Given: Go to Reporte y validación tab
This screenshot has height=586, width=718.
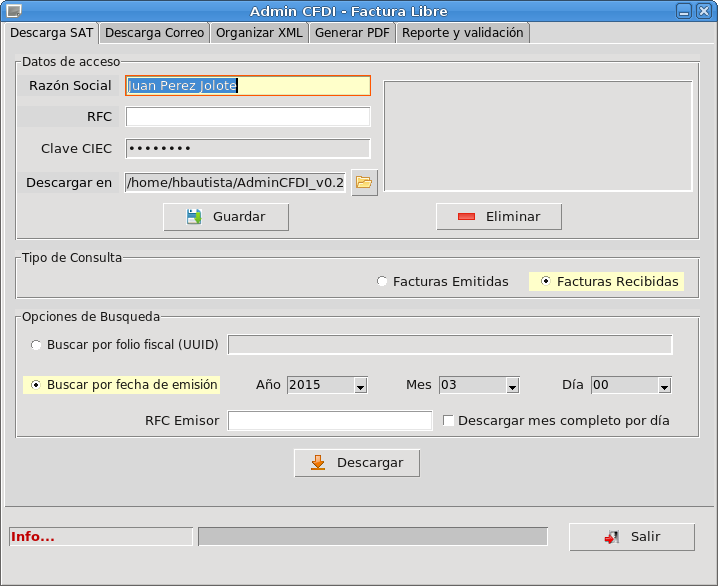Looking at the screenshot, I should (462, 33).
